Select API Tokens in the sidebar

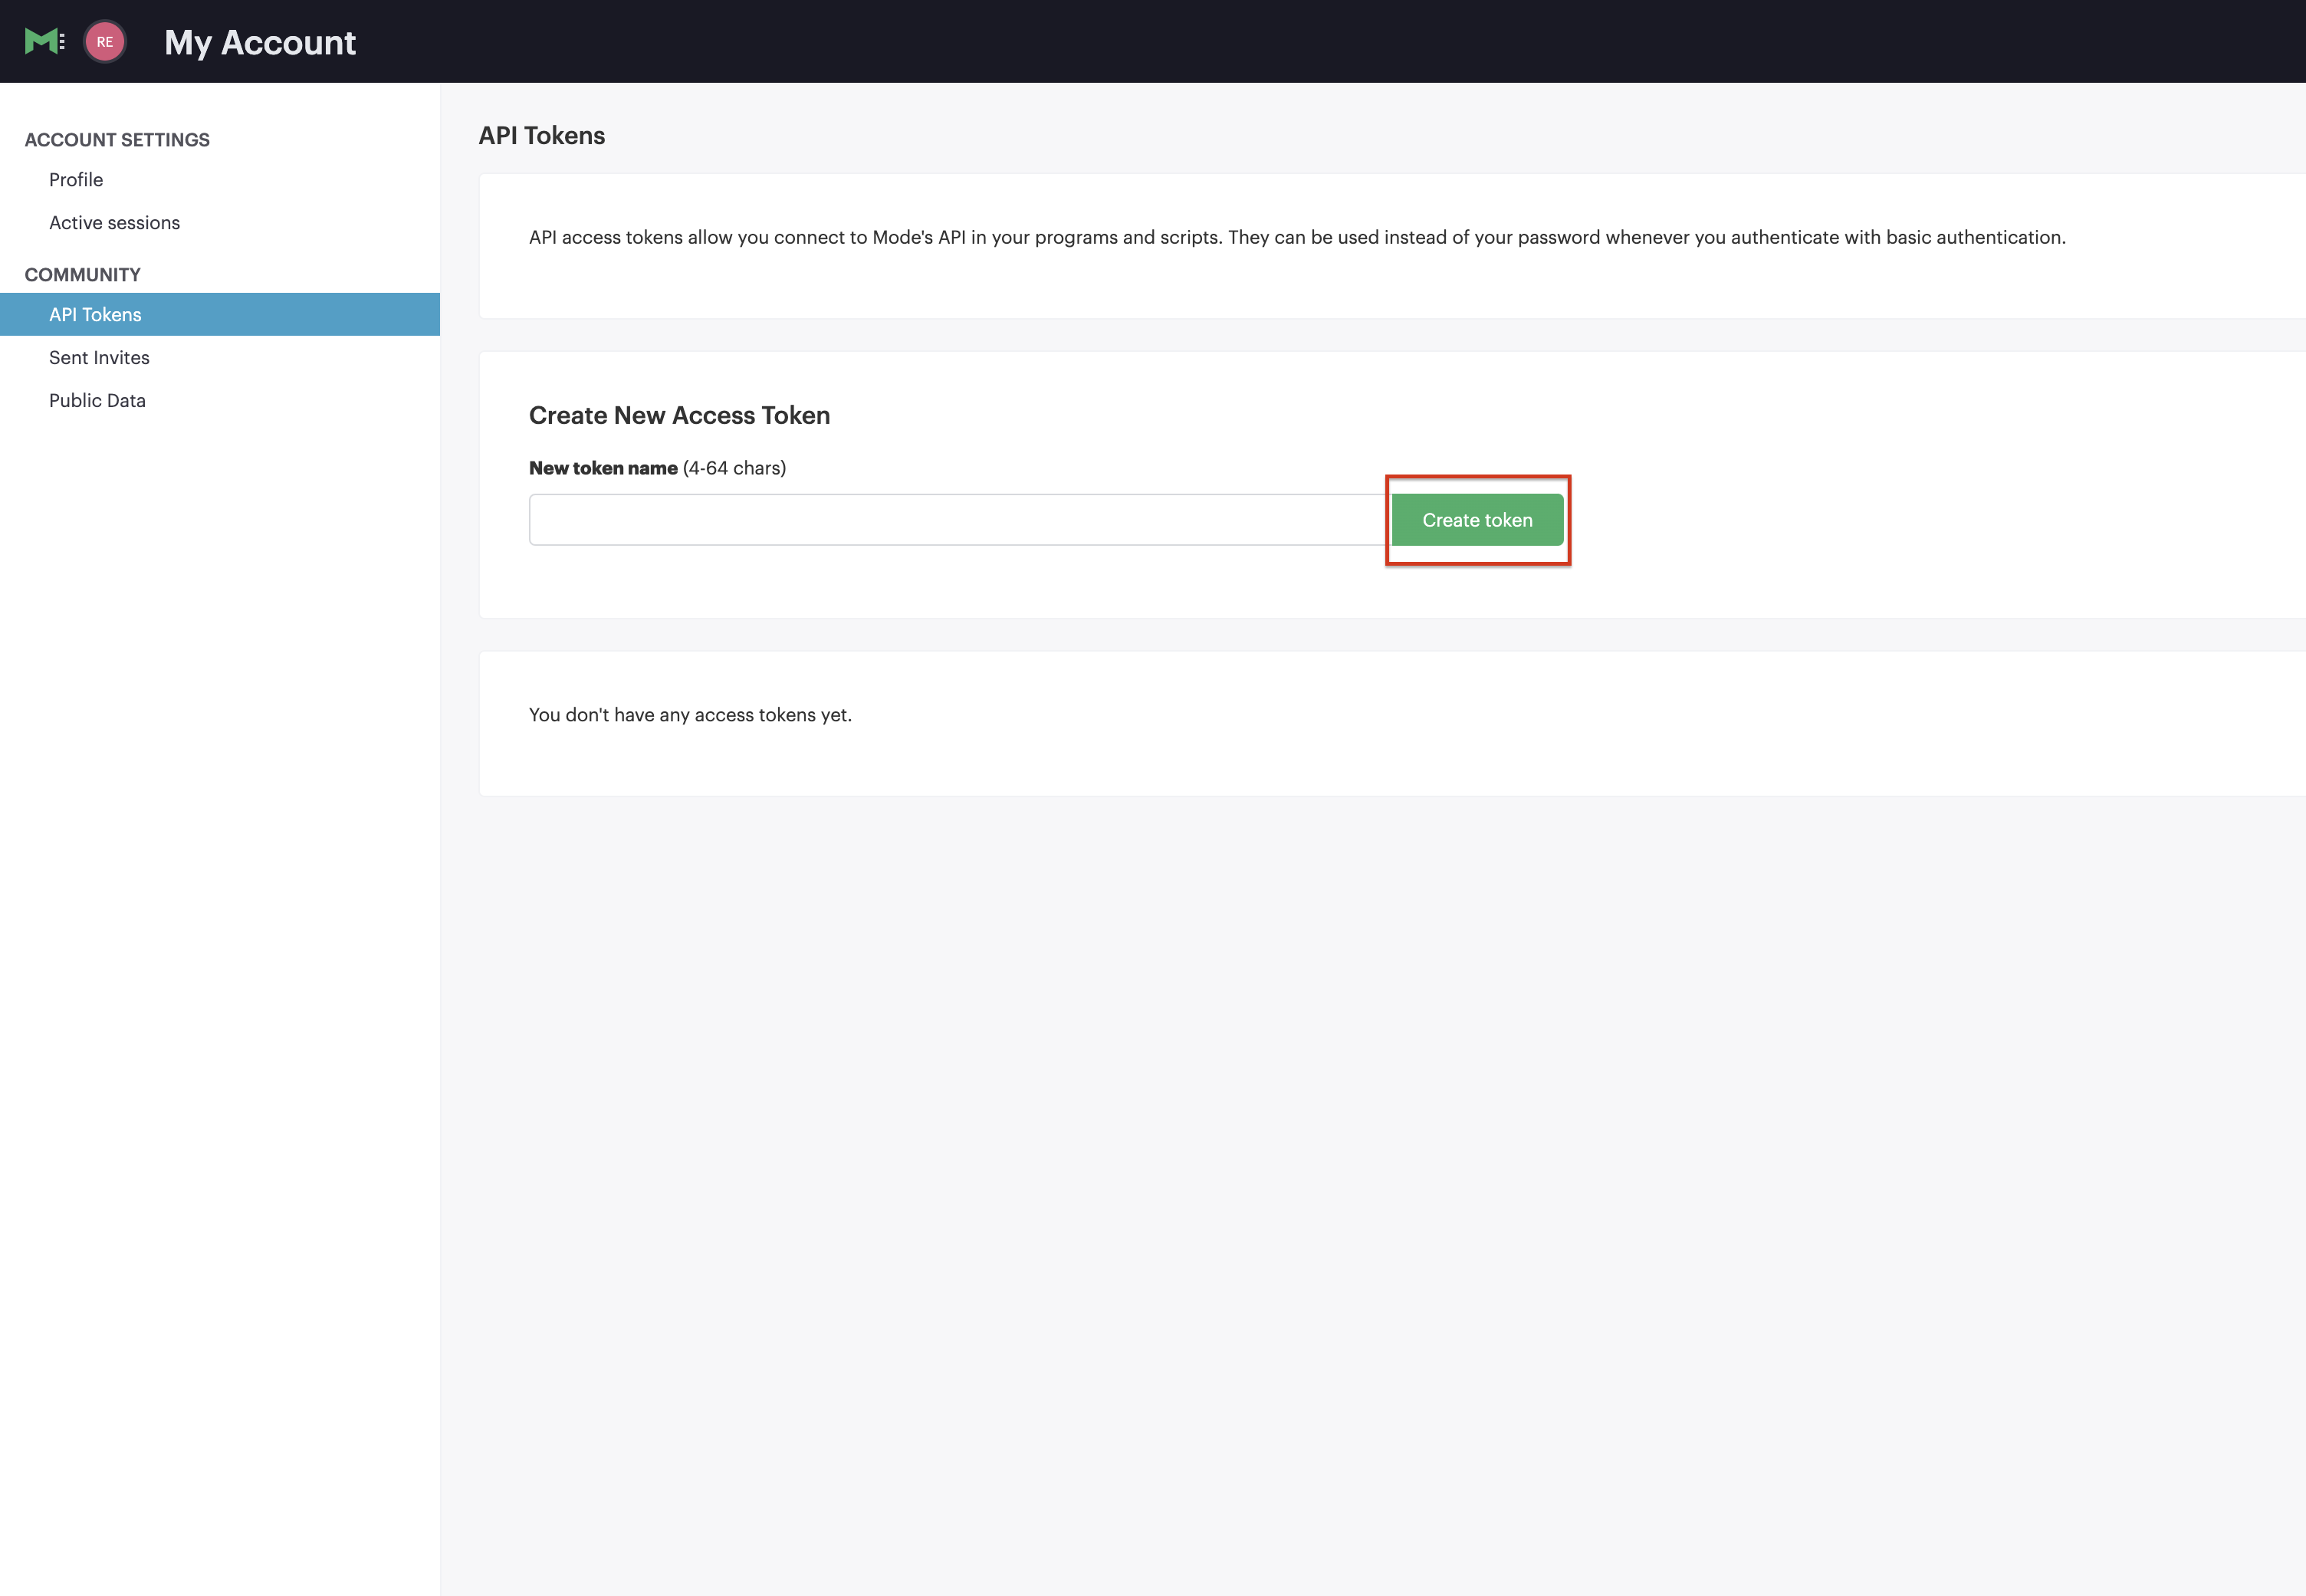point(220,314)
